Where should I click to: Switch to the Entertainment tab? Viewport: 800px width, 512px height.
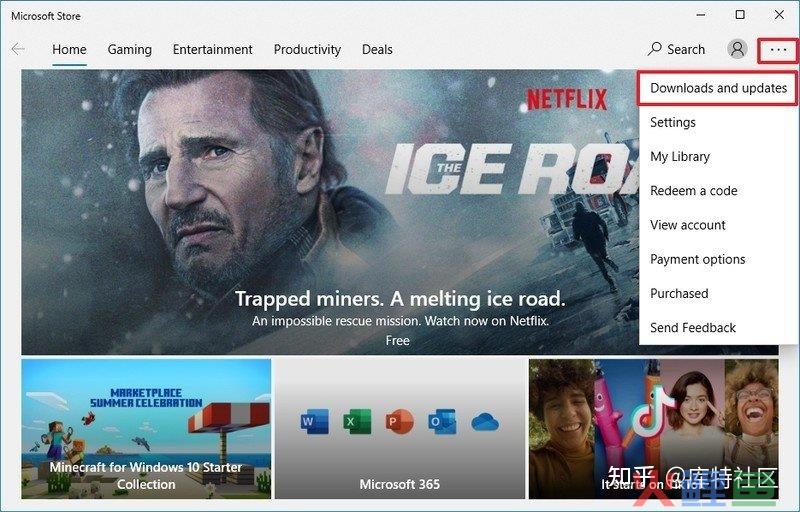click(212, 49)
